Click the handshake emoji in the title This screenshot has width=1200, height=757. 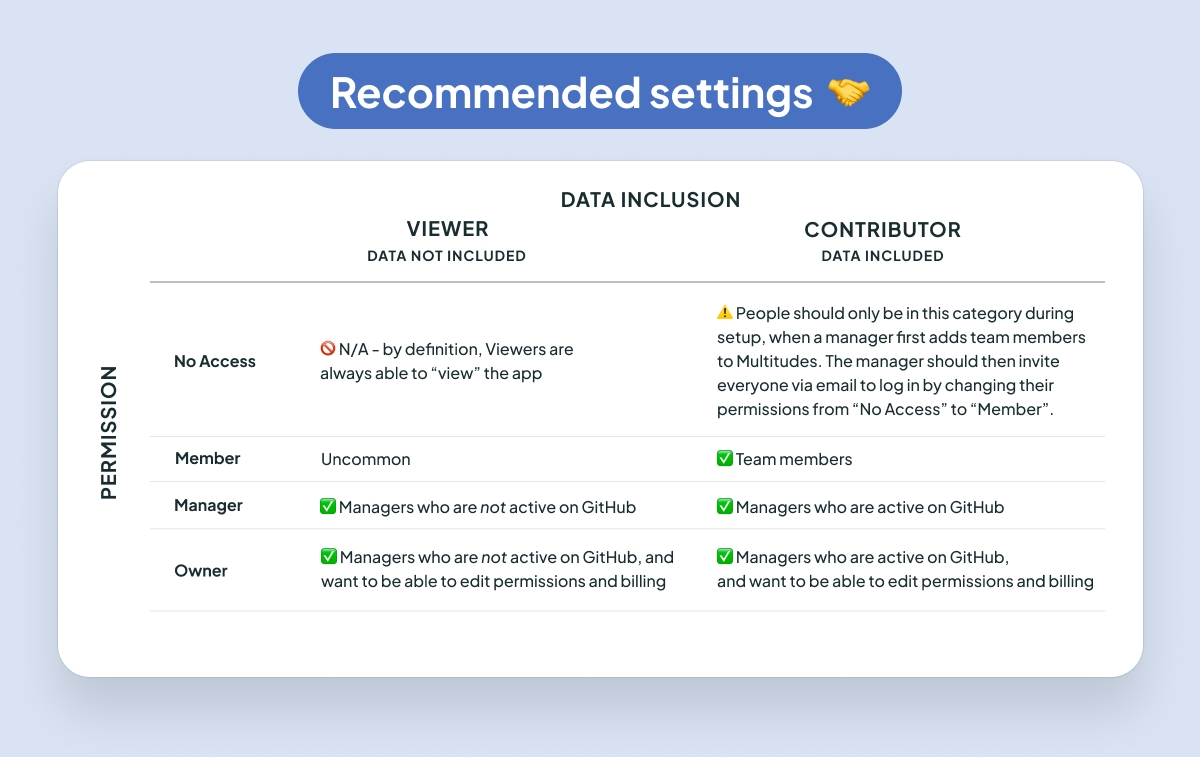click(848, 93)
